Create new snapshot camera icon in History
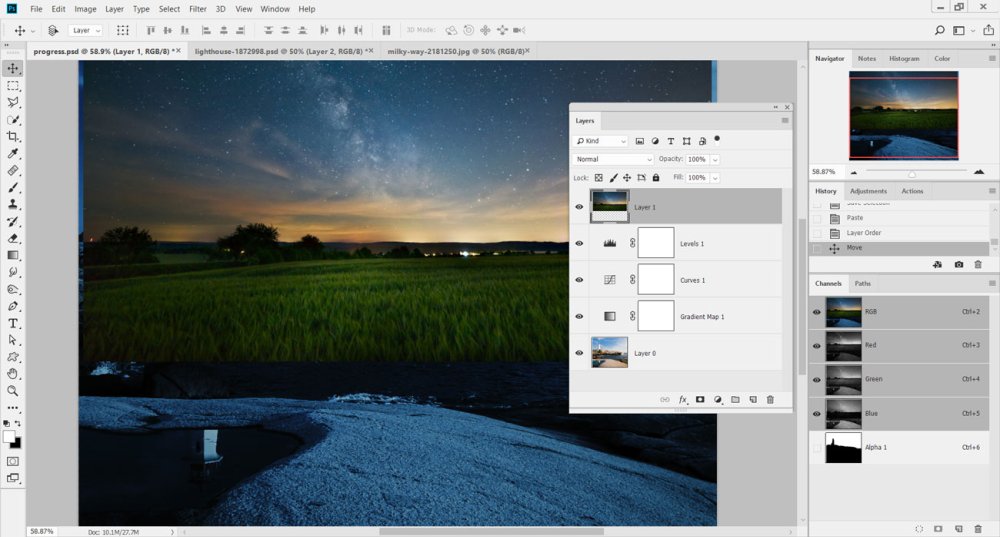 (x=959, y=264)
